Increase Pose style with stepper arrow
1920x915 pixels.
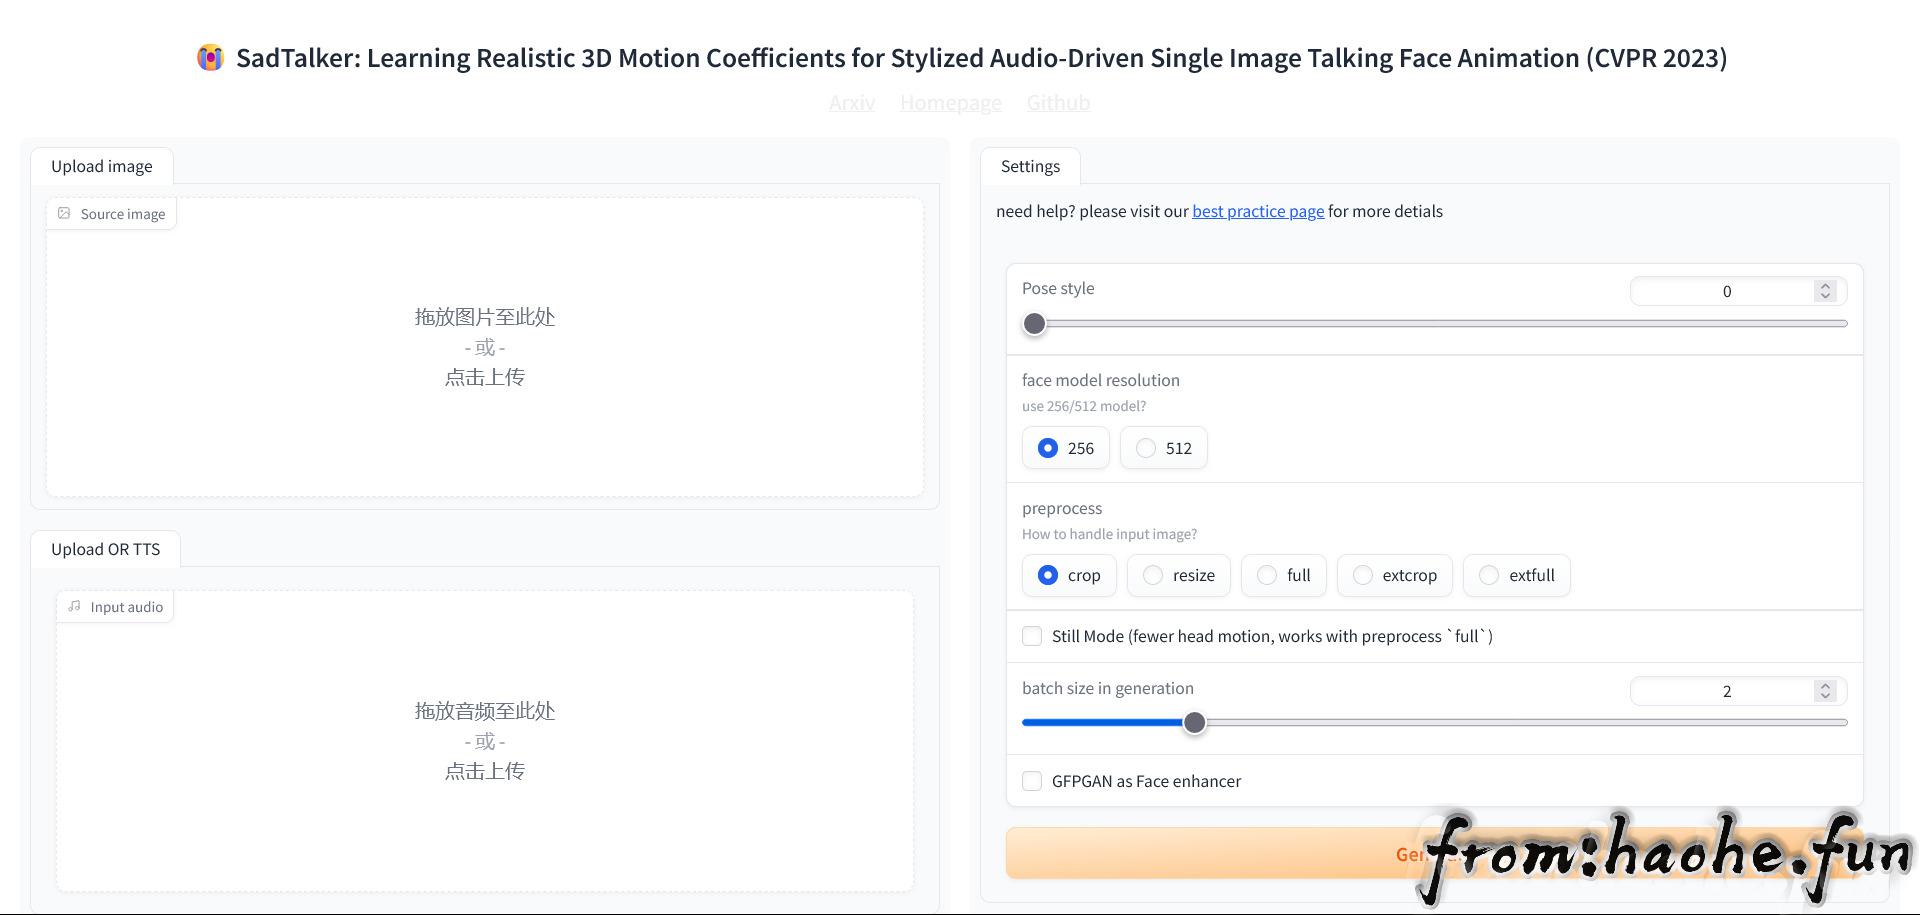(1825, 286)
